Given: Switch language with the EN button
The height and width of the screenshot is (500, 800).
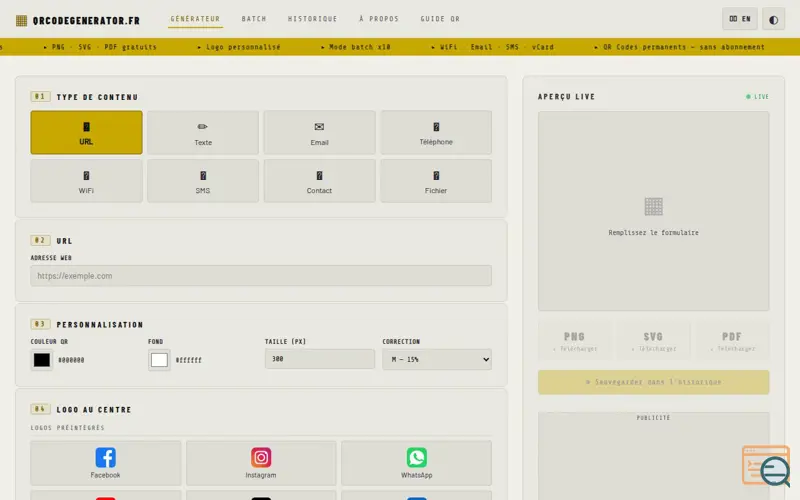Looking at the screenshot, I should (739, 19).
